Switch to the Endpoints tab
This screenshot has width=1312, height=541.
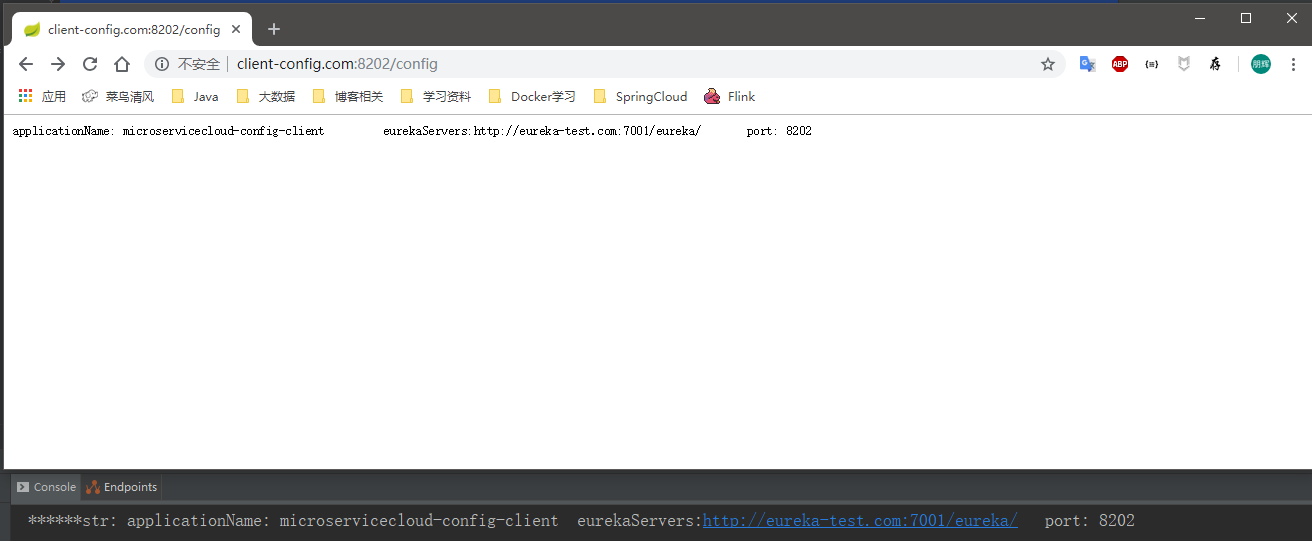(122, 487)
